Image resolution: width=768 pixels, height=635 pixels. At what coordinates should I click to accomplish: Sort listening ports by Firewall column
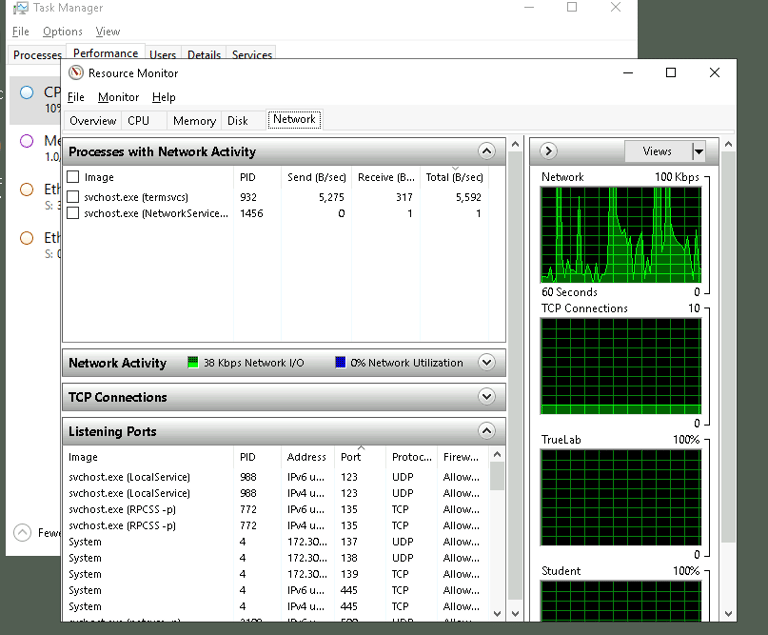462,457
